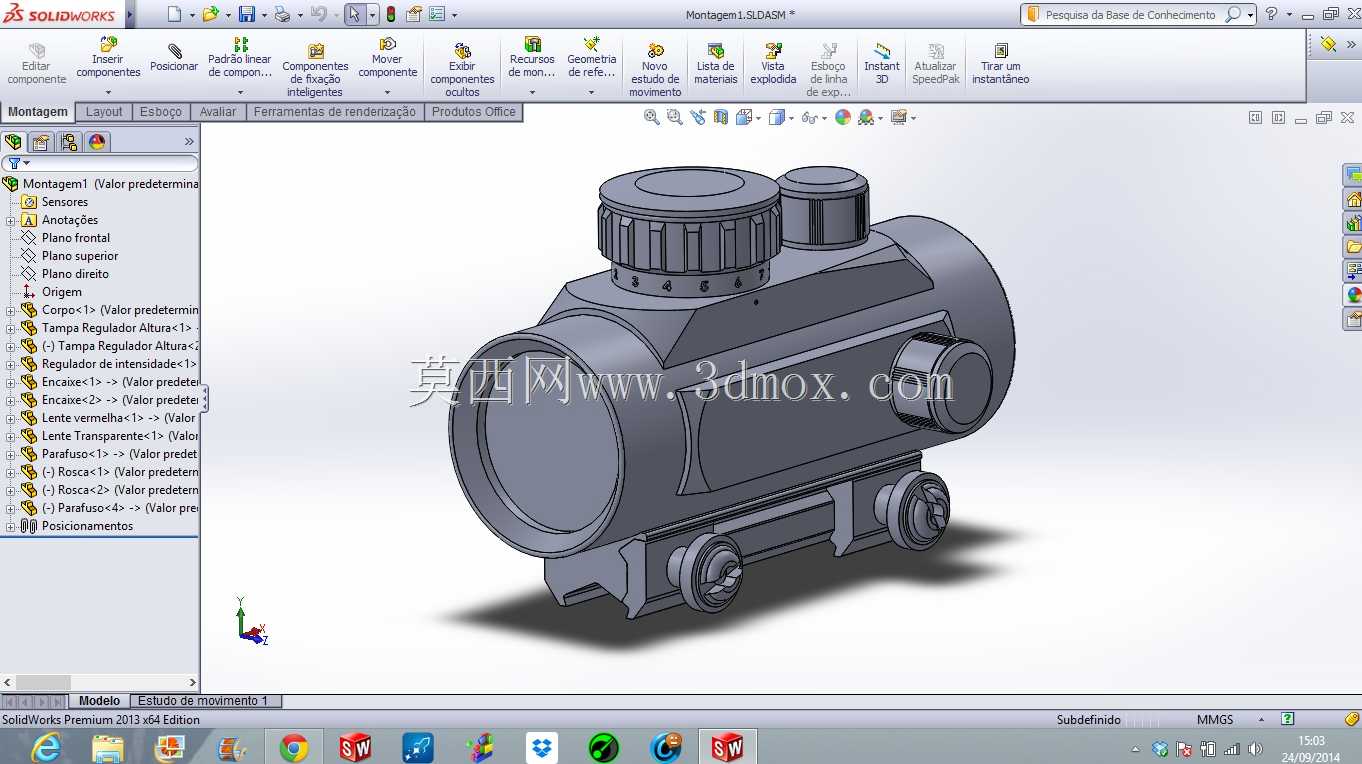This screenshot has height=764, width=1362.
Task: Open the Recursos de montagem dropdown arrow
Action: pyautogui.click(x=532, y=92)
